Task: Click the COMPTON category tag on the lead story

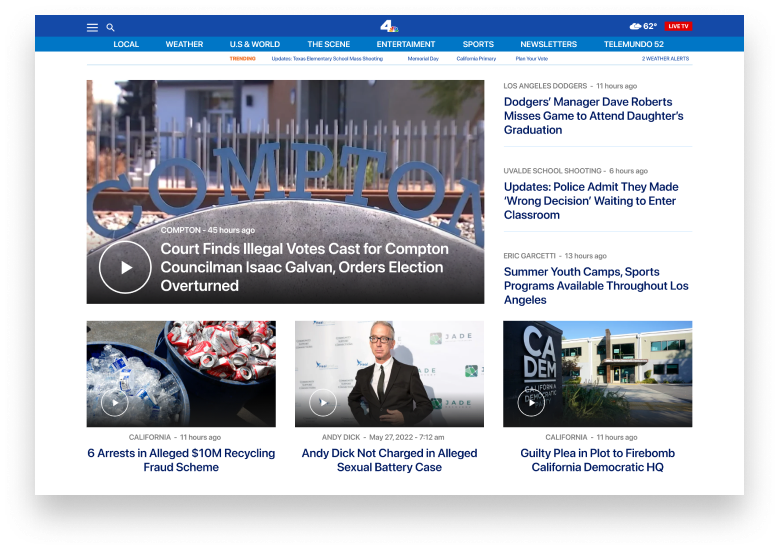Action: click(180, 230)
